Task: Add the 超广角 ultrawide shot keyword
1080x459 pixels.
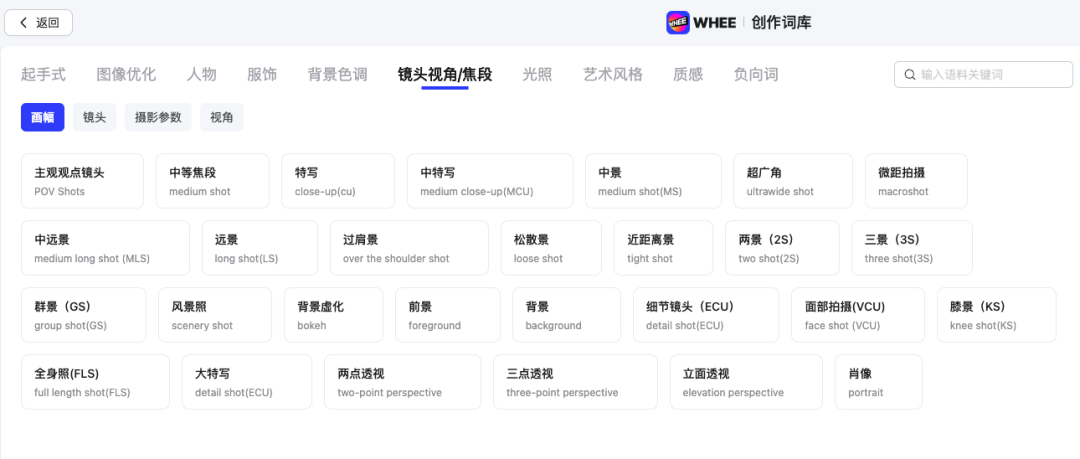Action: [792, 181]
